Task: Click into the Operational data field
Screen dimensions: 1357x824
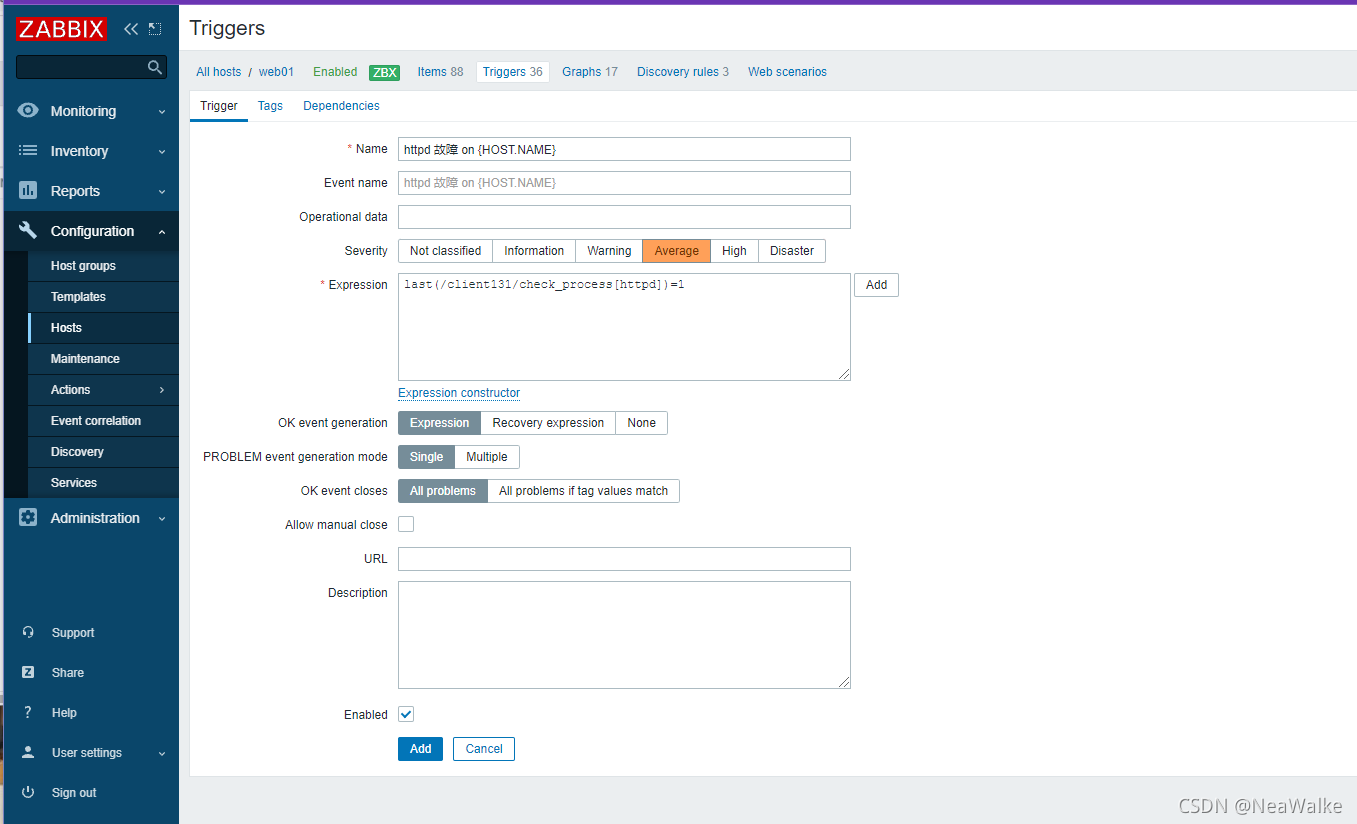Action: point(624,217)
